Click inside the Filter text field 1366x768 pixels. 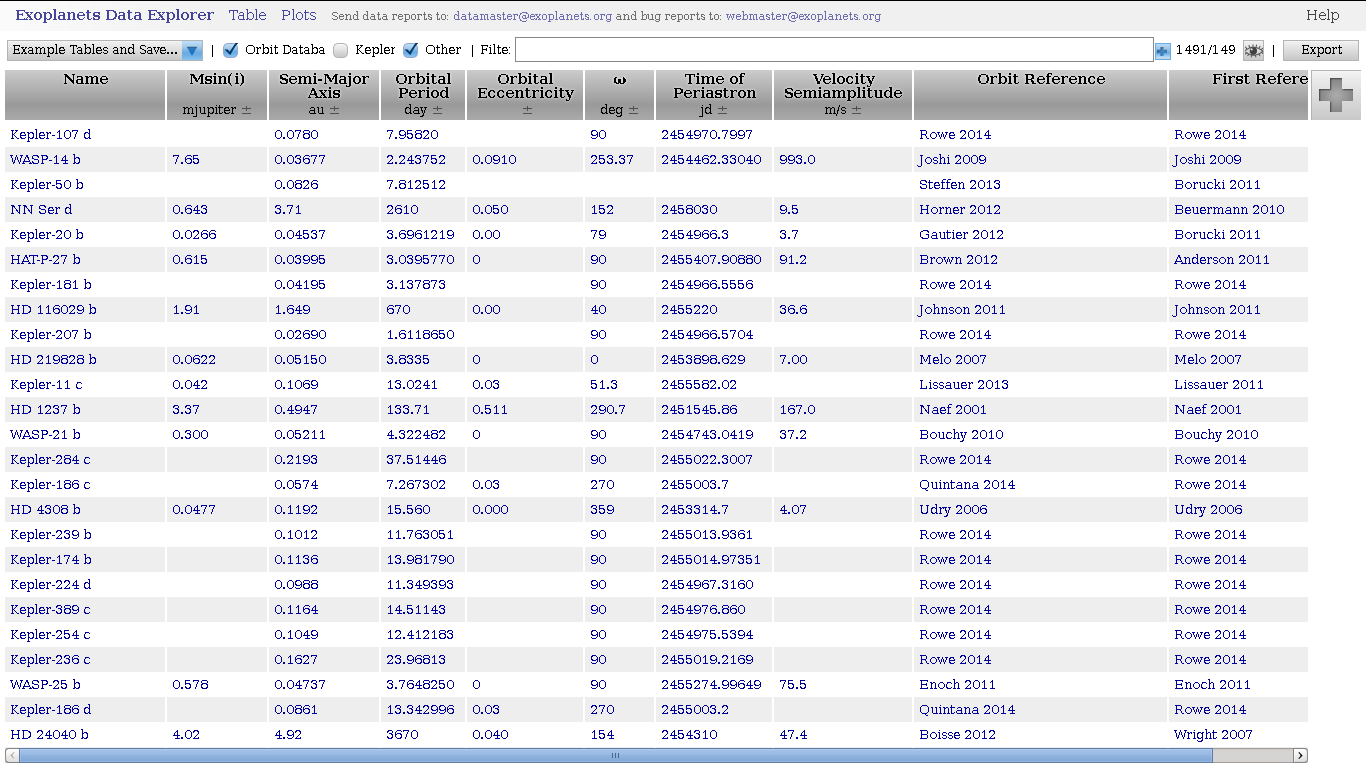click(x=834, y=50)
